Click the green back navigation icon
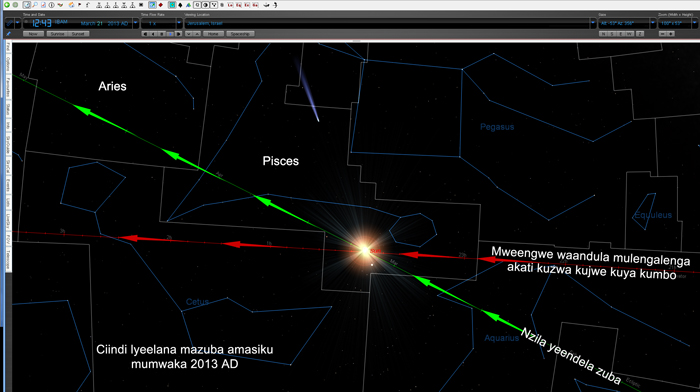Image resolution: width=700 pixels, height=392 pixels. pyautogui.click(x=7, y=4)
